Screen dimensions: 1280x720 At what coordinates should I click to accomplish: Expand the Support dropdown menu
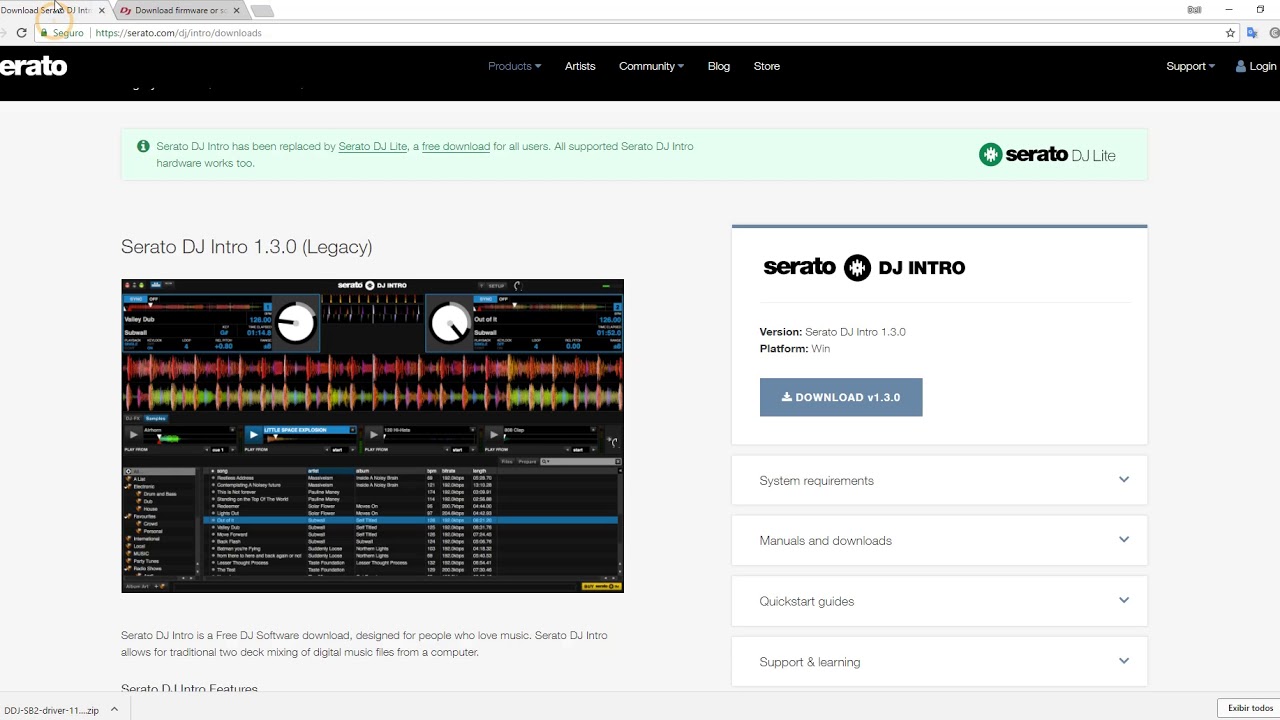click(1190, 66)
